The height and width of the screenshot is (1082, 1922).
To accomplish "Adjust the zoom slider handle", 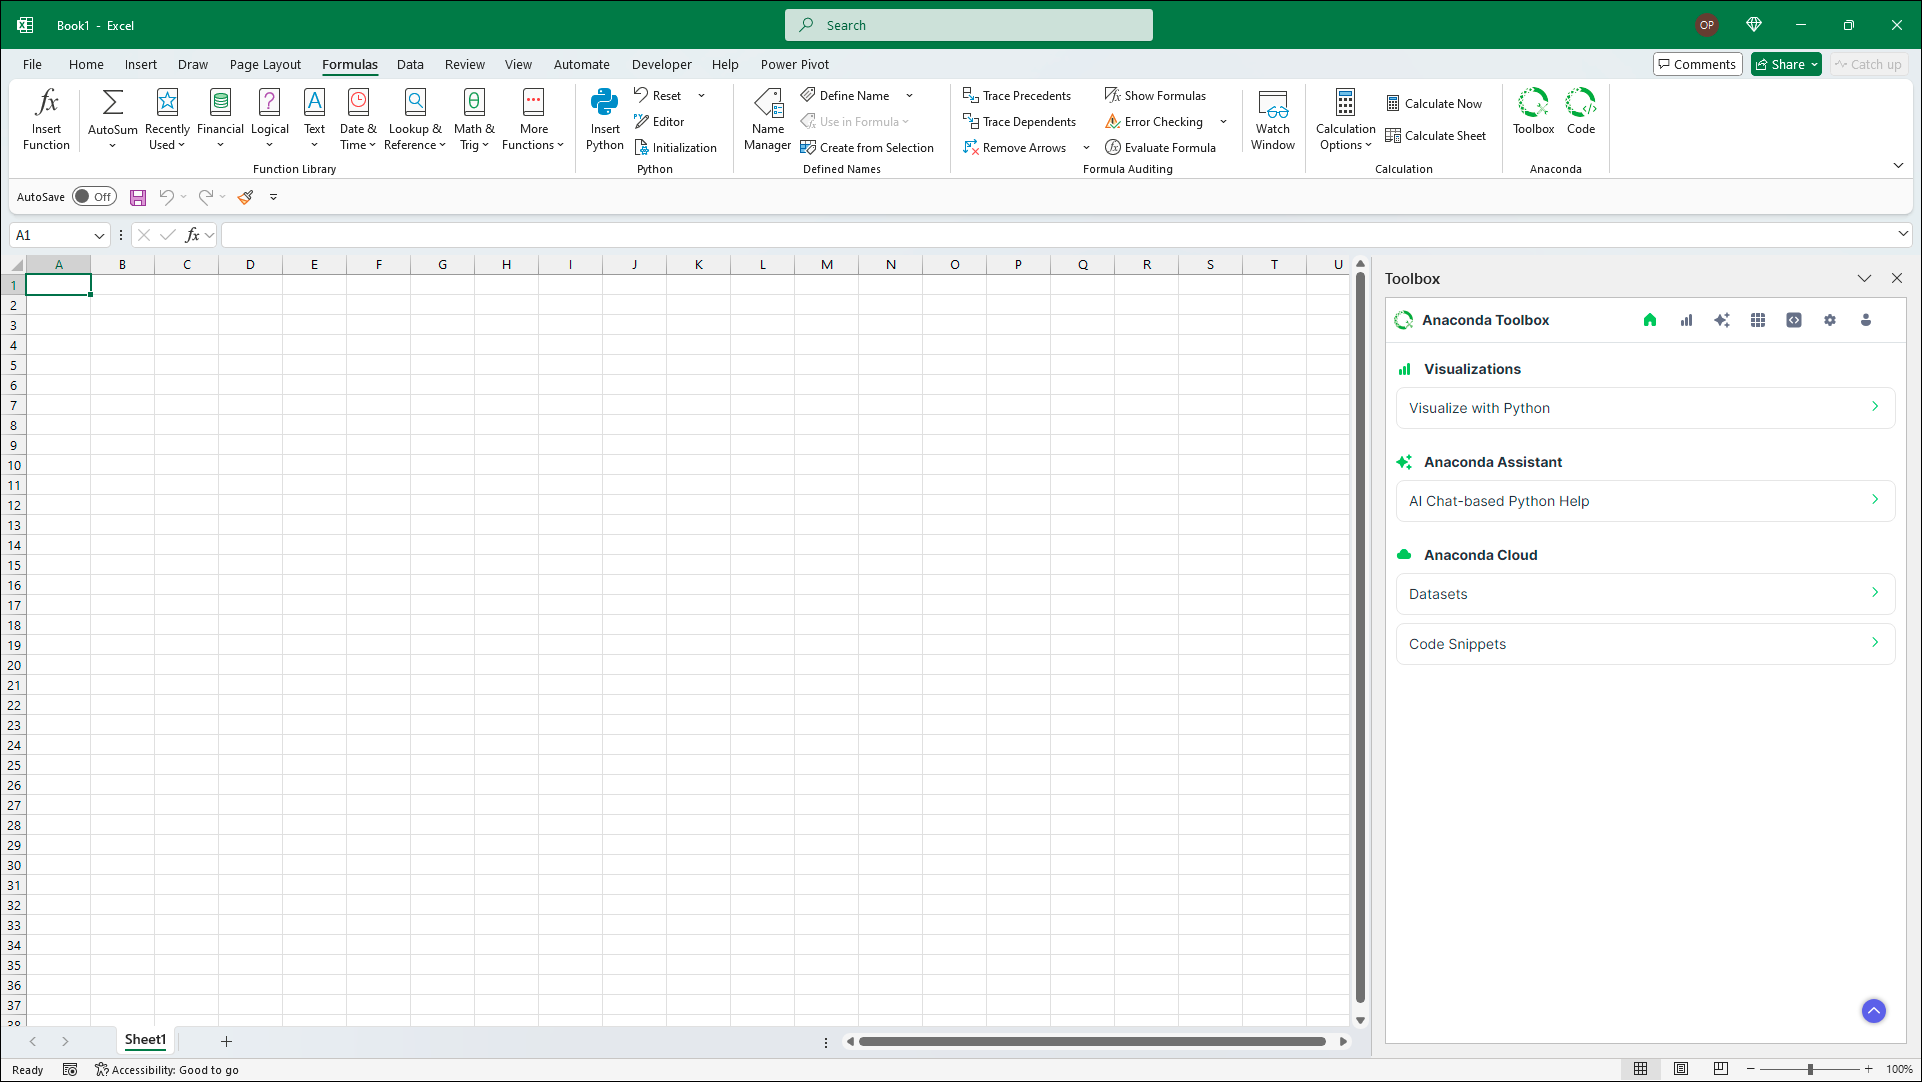I will coord(1810,1069).
